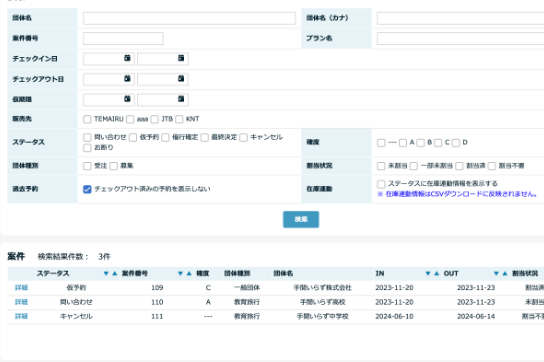This screenshot has width=544, height=362.
Task: Tick 最終決定 status checkbox
Action: [x=205, y=137]
